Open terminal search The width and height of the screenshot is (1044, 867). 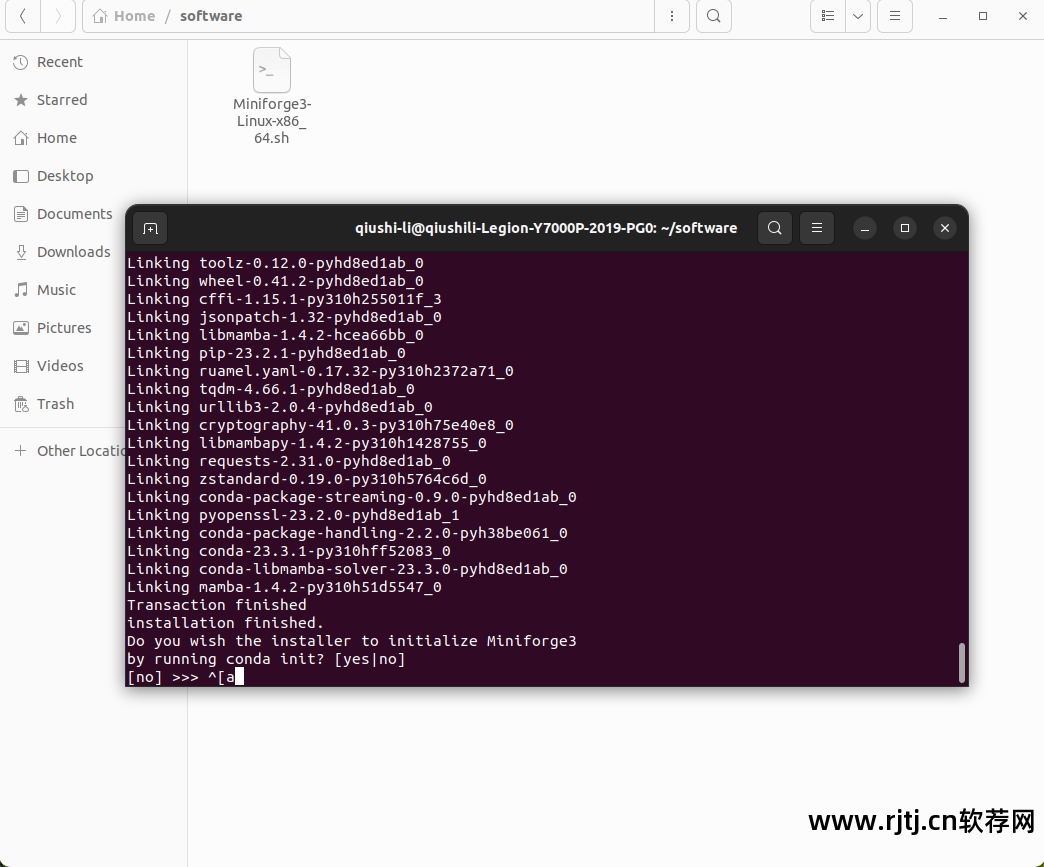click(x=774, y=228)
